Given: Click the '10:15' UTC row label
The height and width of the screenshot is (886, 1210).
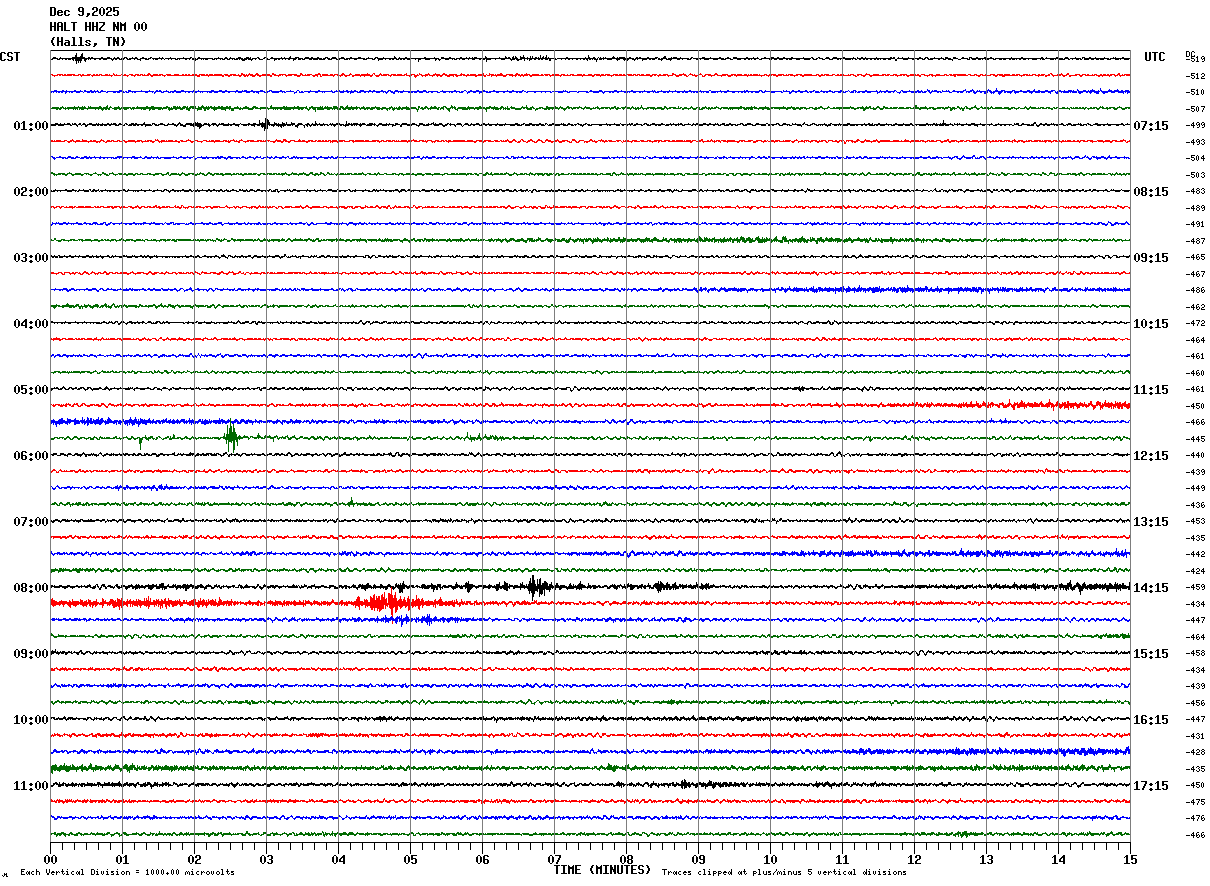Looking at the screenshot, I should 1150,323.
